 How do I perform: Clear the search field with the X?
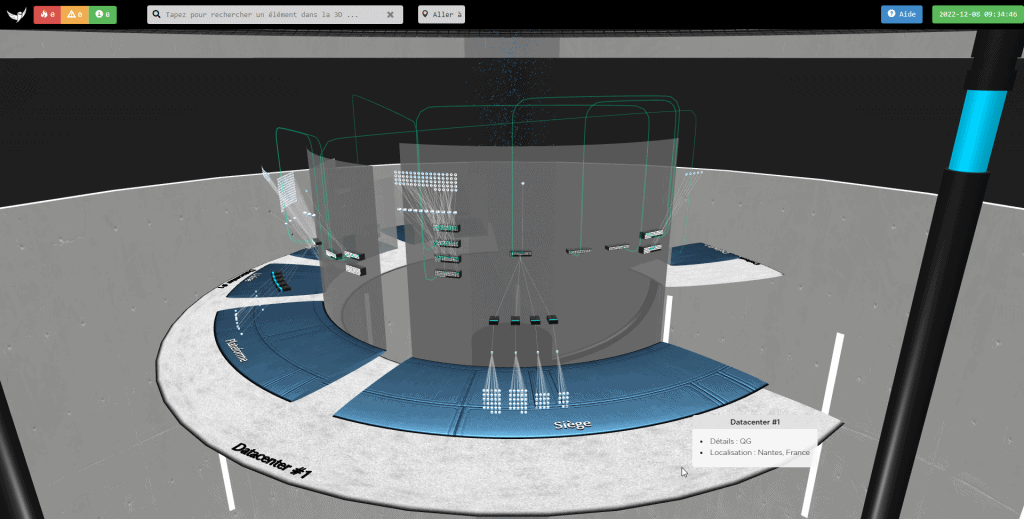coord(390,15)
